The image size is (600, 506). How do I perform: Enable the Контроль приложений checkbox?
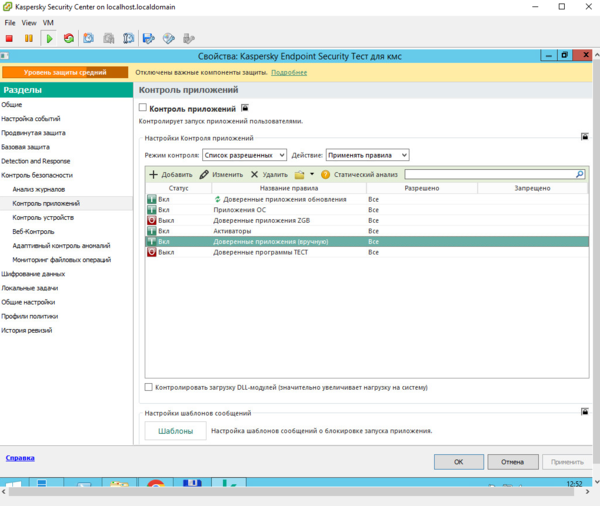[x=143, y=108]
